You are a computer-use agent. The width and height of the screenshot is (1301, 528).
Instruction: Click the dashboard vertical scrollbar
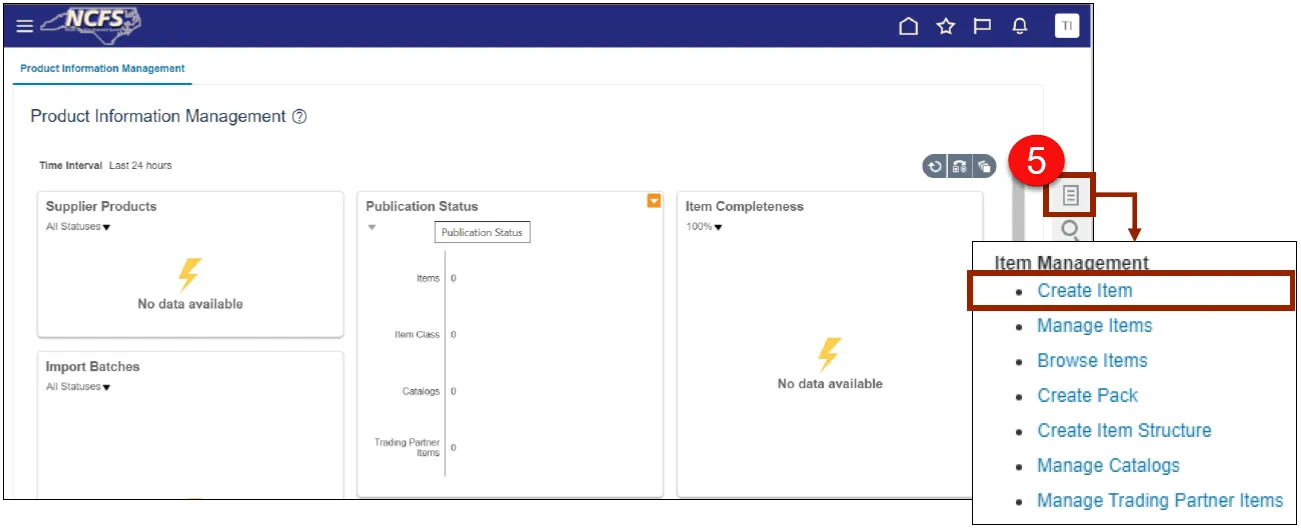point(1017,300)
